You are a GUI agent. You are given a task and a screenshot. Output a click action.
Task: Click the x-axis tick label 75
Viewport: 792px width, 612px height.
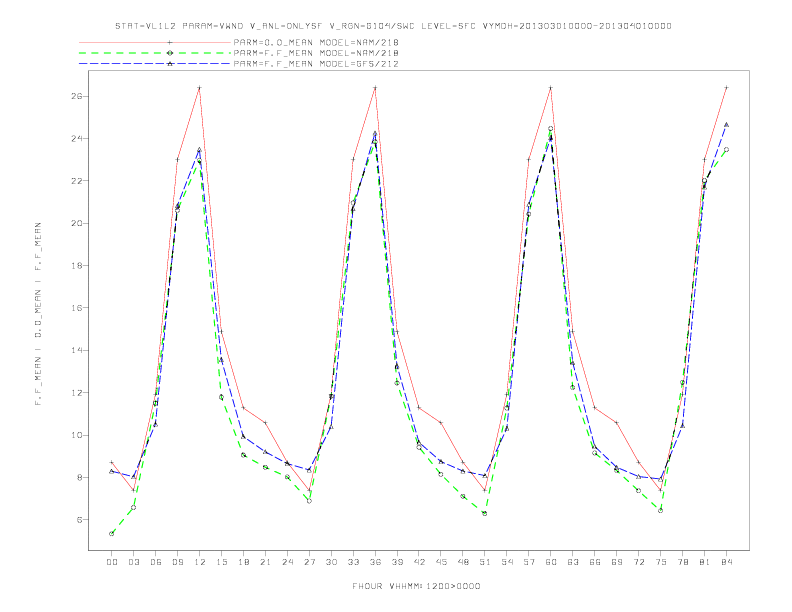[660, 562]
